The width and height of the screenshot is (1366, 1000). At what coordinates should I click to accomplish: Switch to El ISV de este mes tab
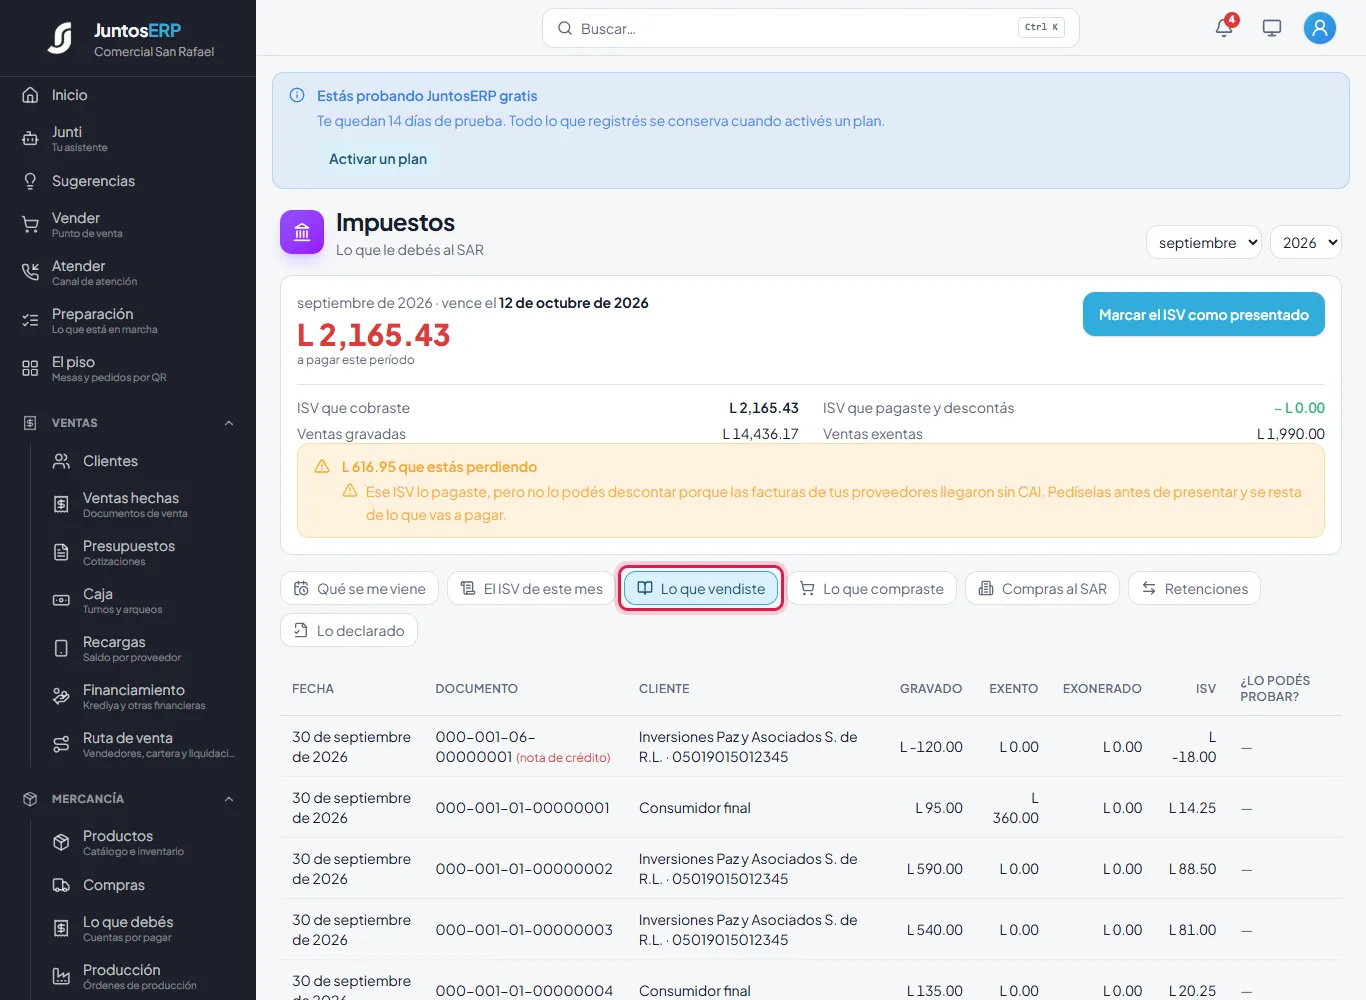[531, 589]
